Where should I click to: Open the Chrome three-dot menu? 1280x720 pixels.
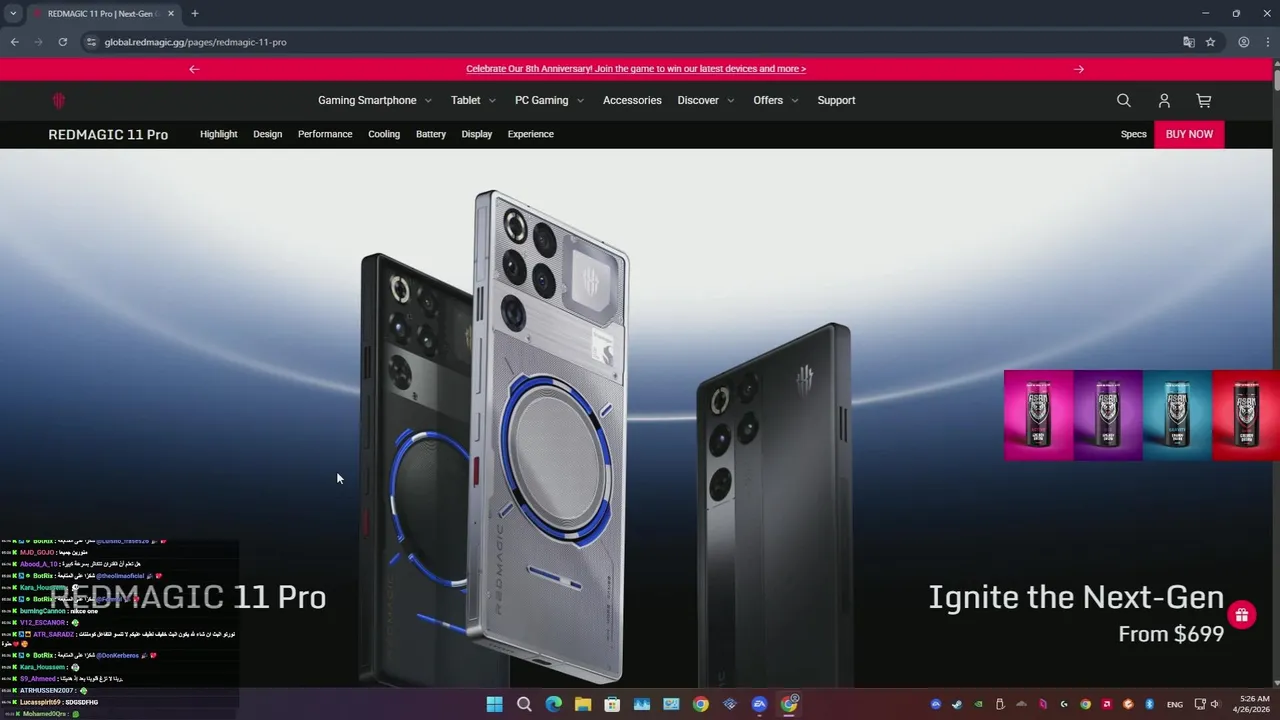(x=1266, y=42)
